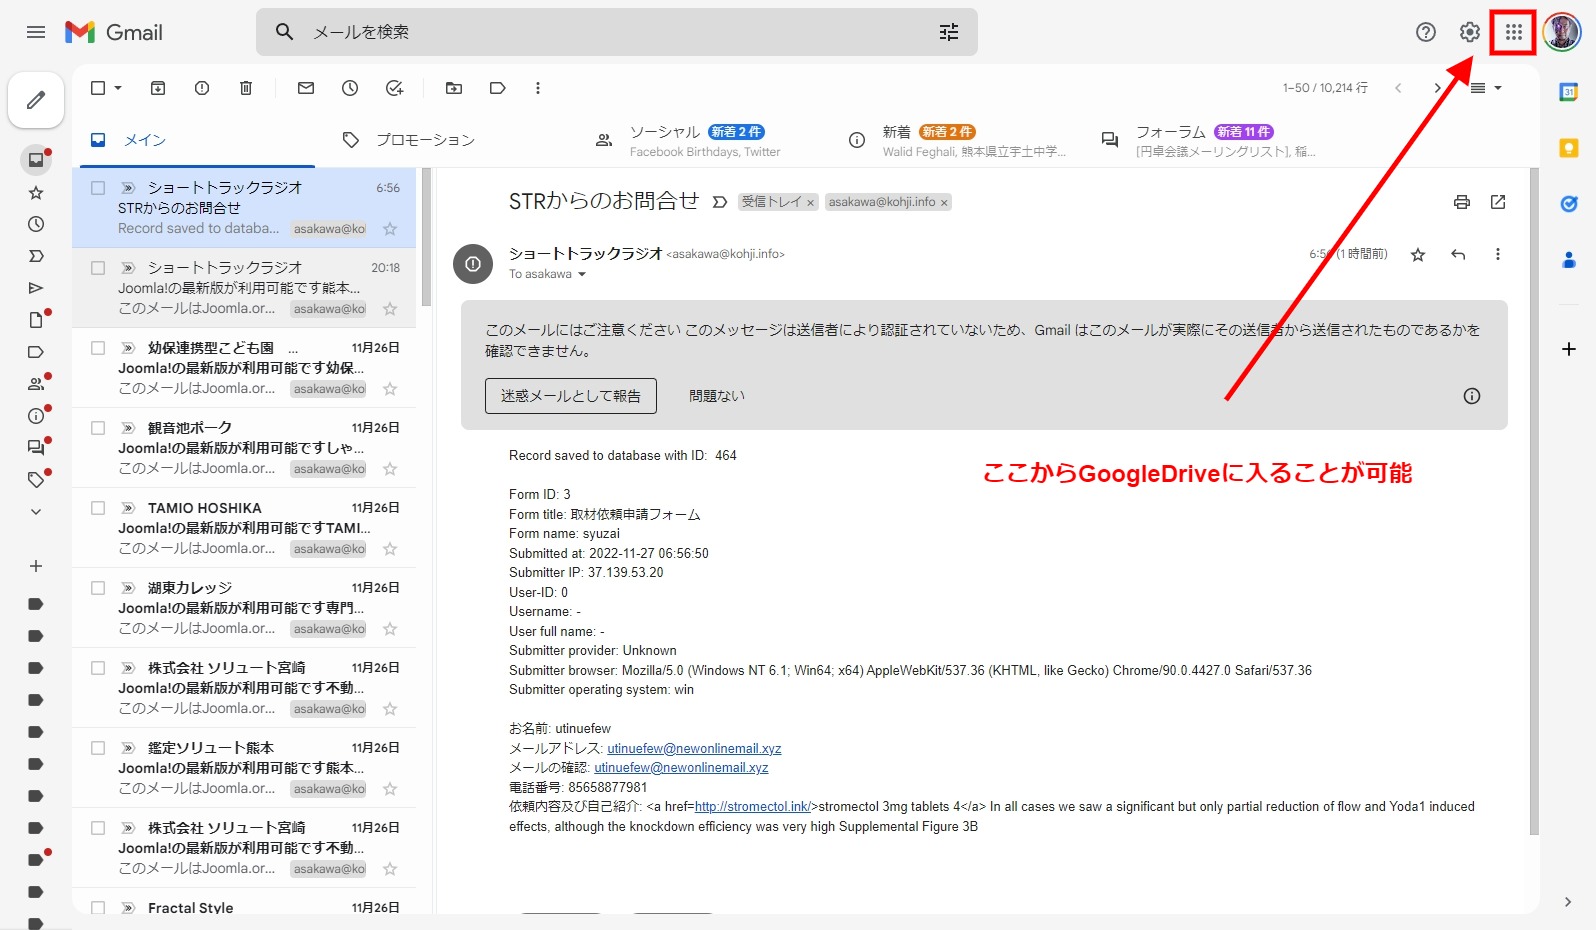Screen dimensions: 1596x930
Task: Check the TAMIO HOSHIKA email checkbox
Action: pyautogui.click(x=98, y=508)
